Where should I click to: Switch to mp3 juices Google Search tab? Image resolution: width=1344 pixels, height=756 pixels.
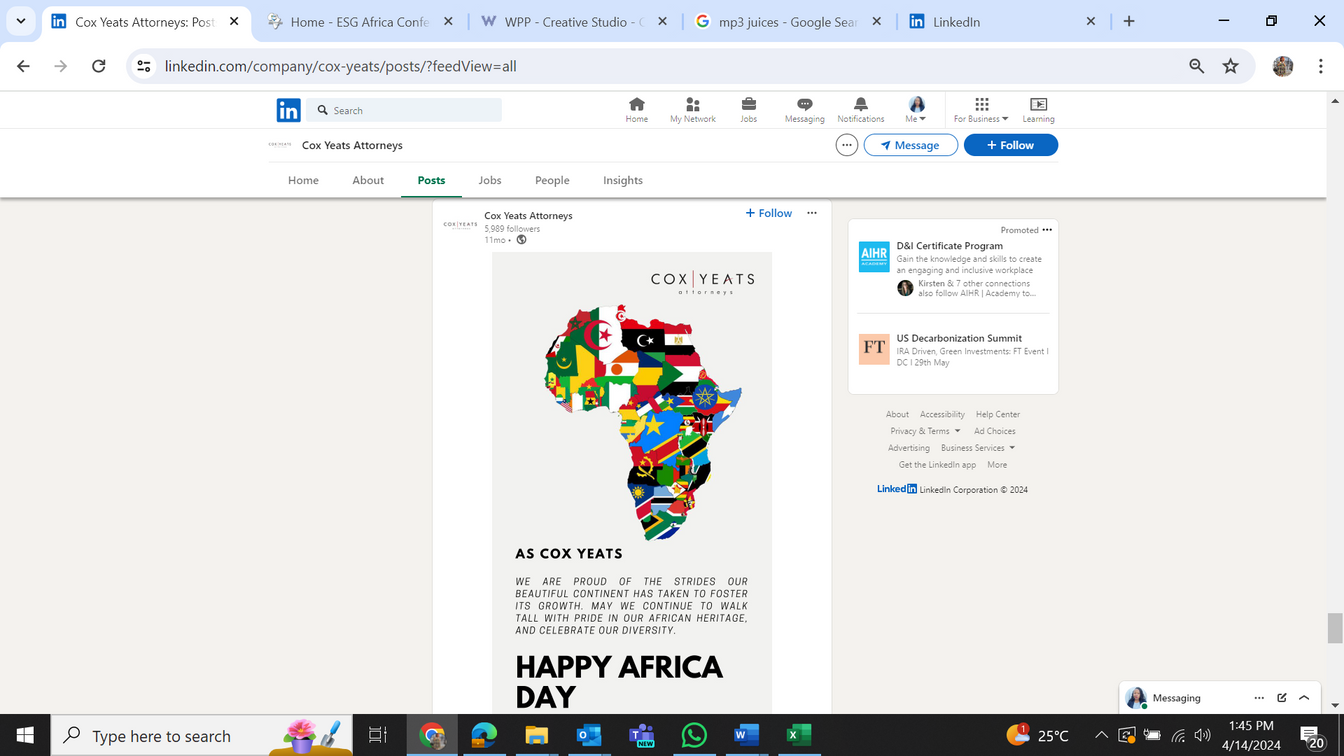coord(788,21)
